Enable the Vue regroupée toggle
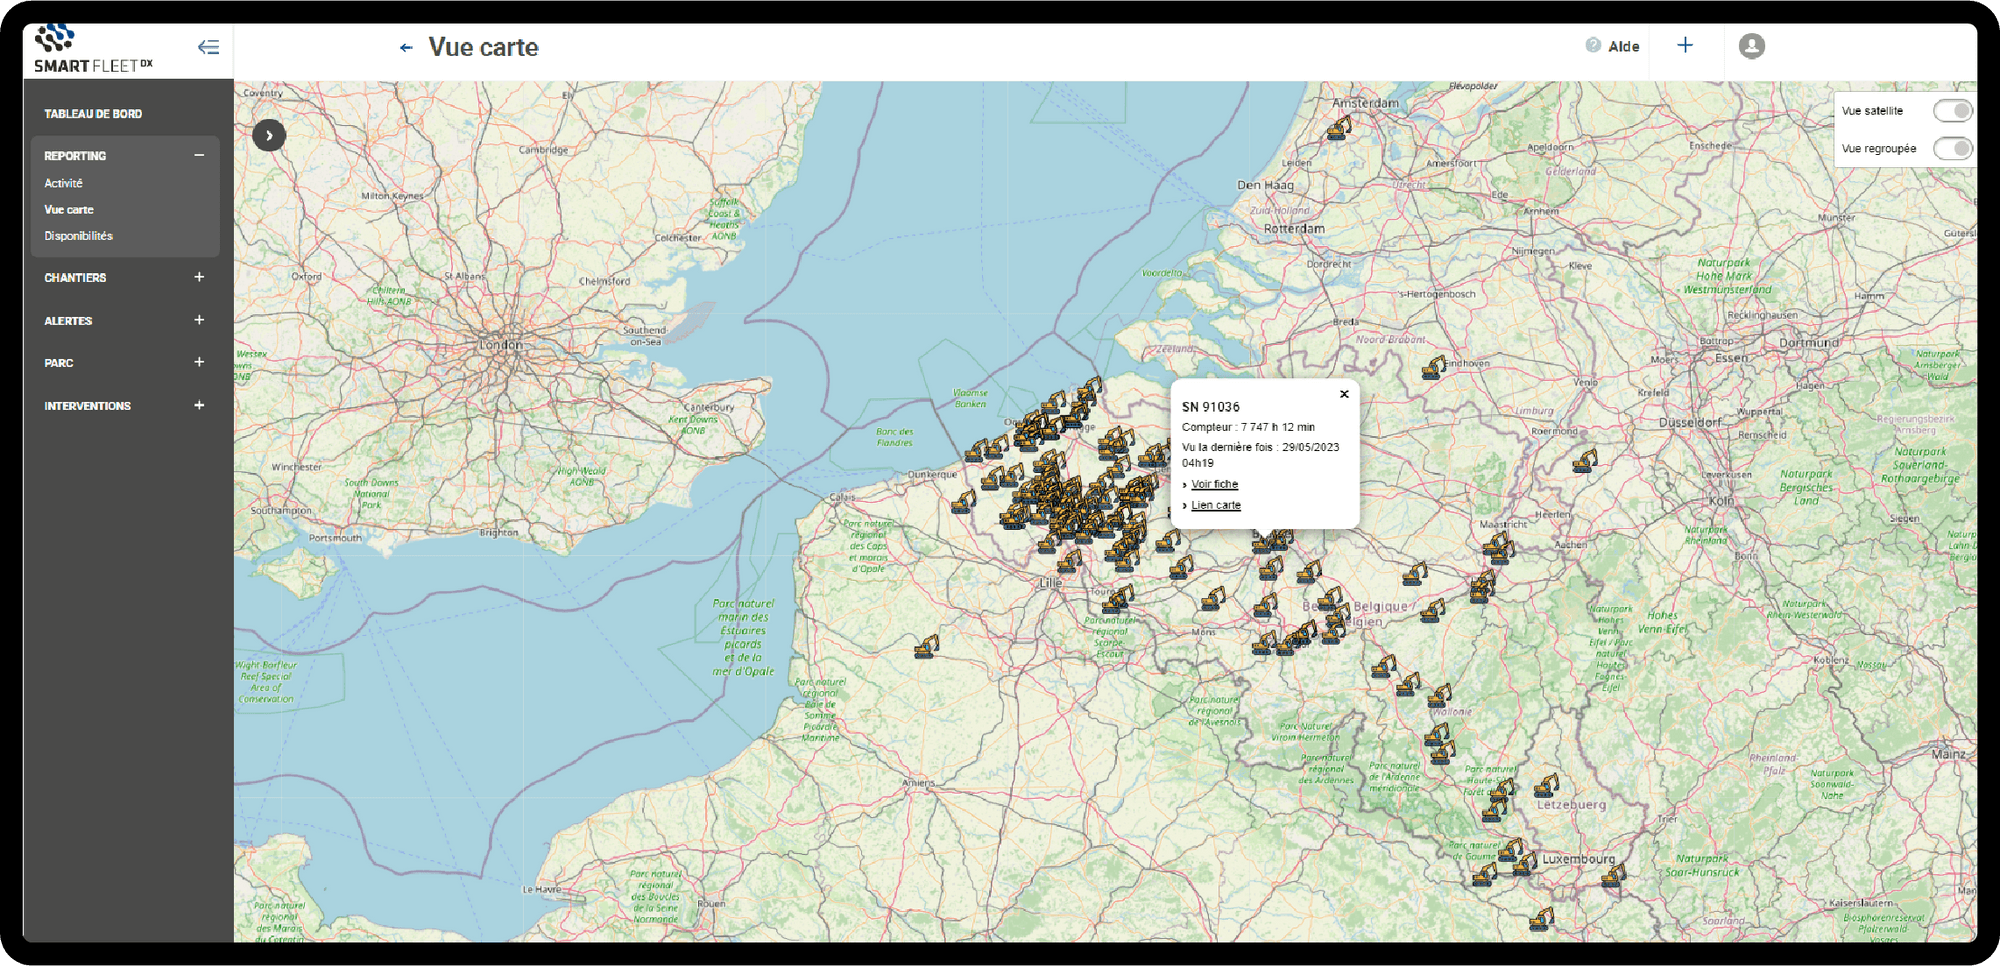Viewport: 2000px width, 966px height. (x=1952, y=148)
